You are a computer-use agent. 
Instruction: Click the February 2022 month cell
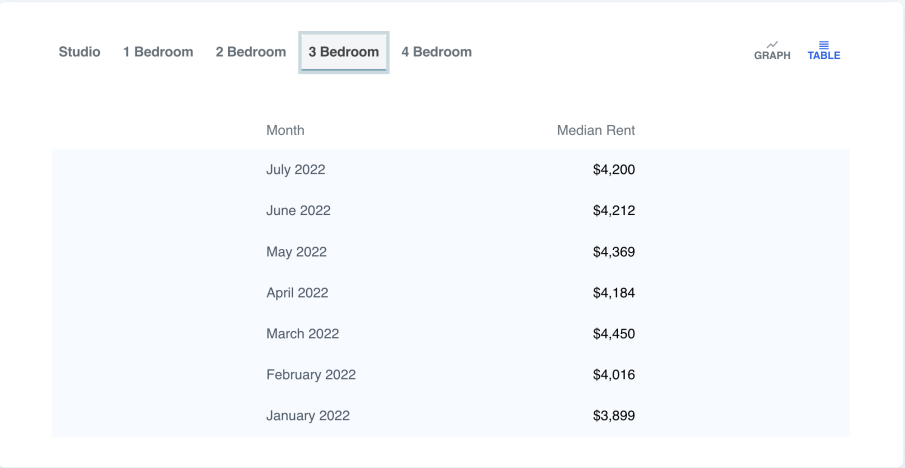[x=311, y=375]
